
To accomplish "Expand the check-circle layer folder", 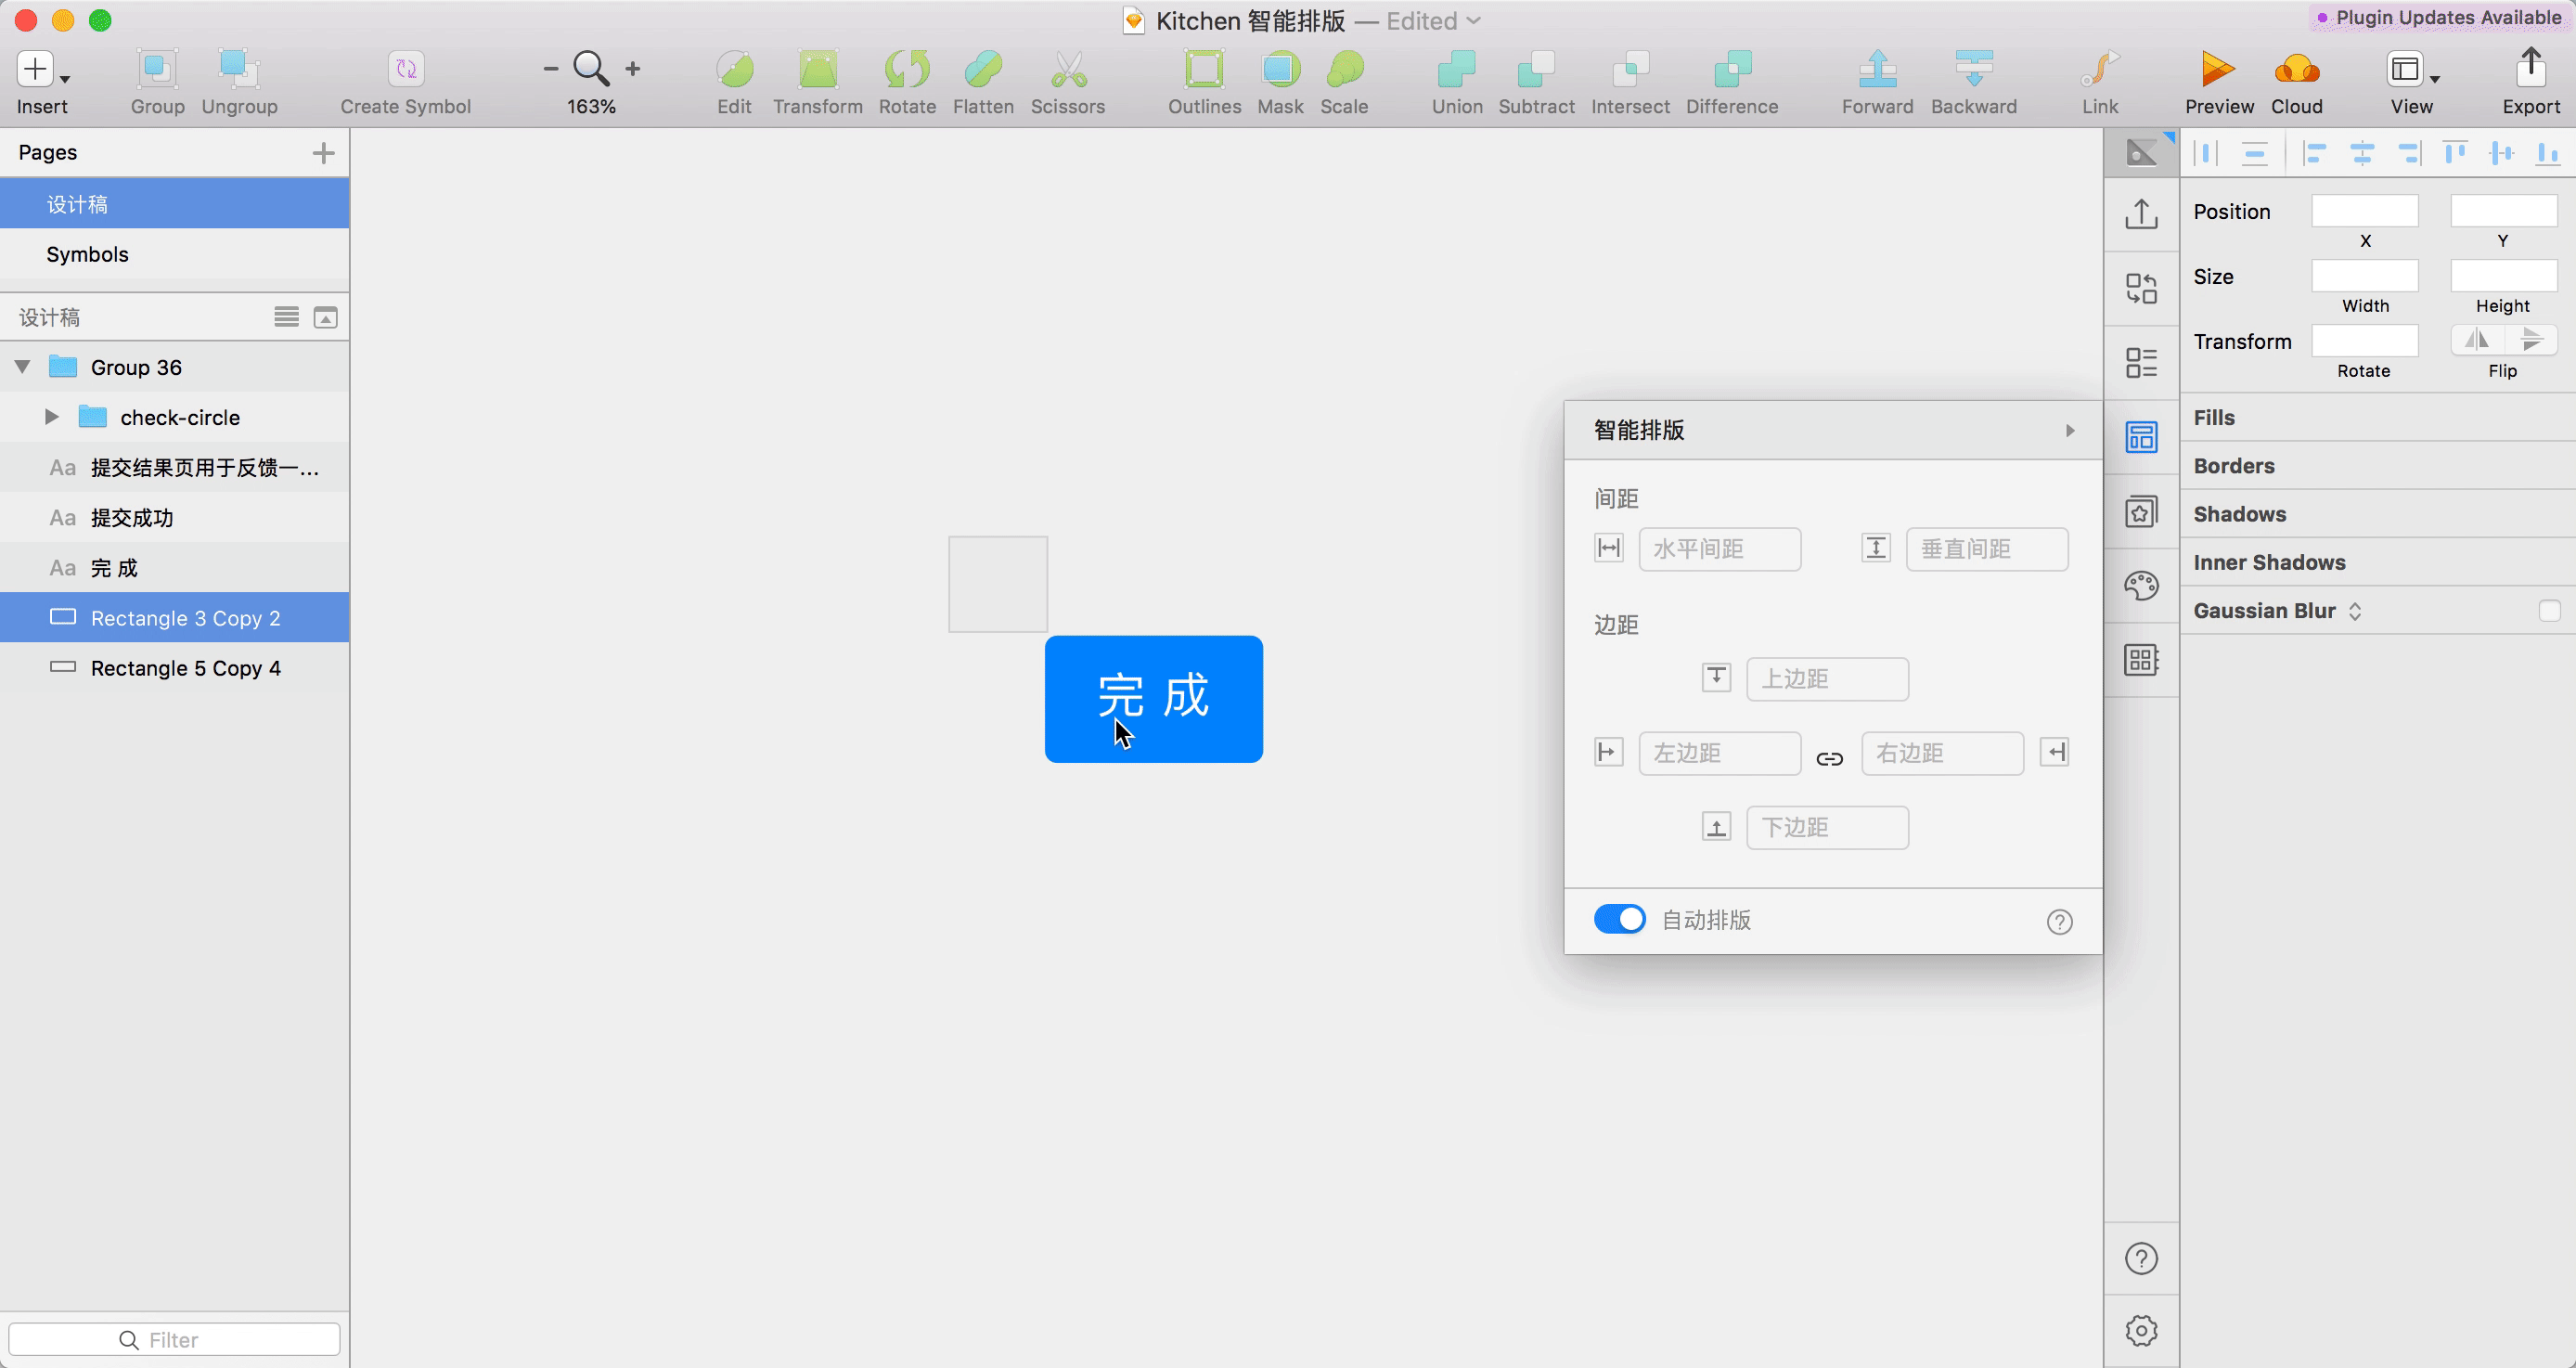I will click(52, 417).
